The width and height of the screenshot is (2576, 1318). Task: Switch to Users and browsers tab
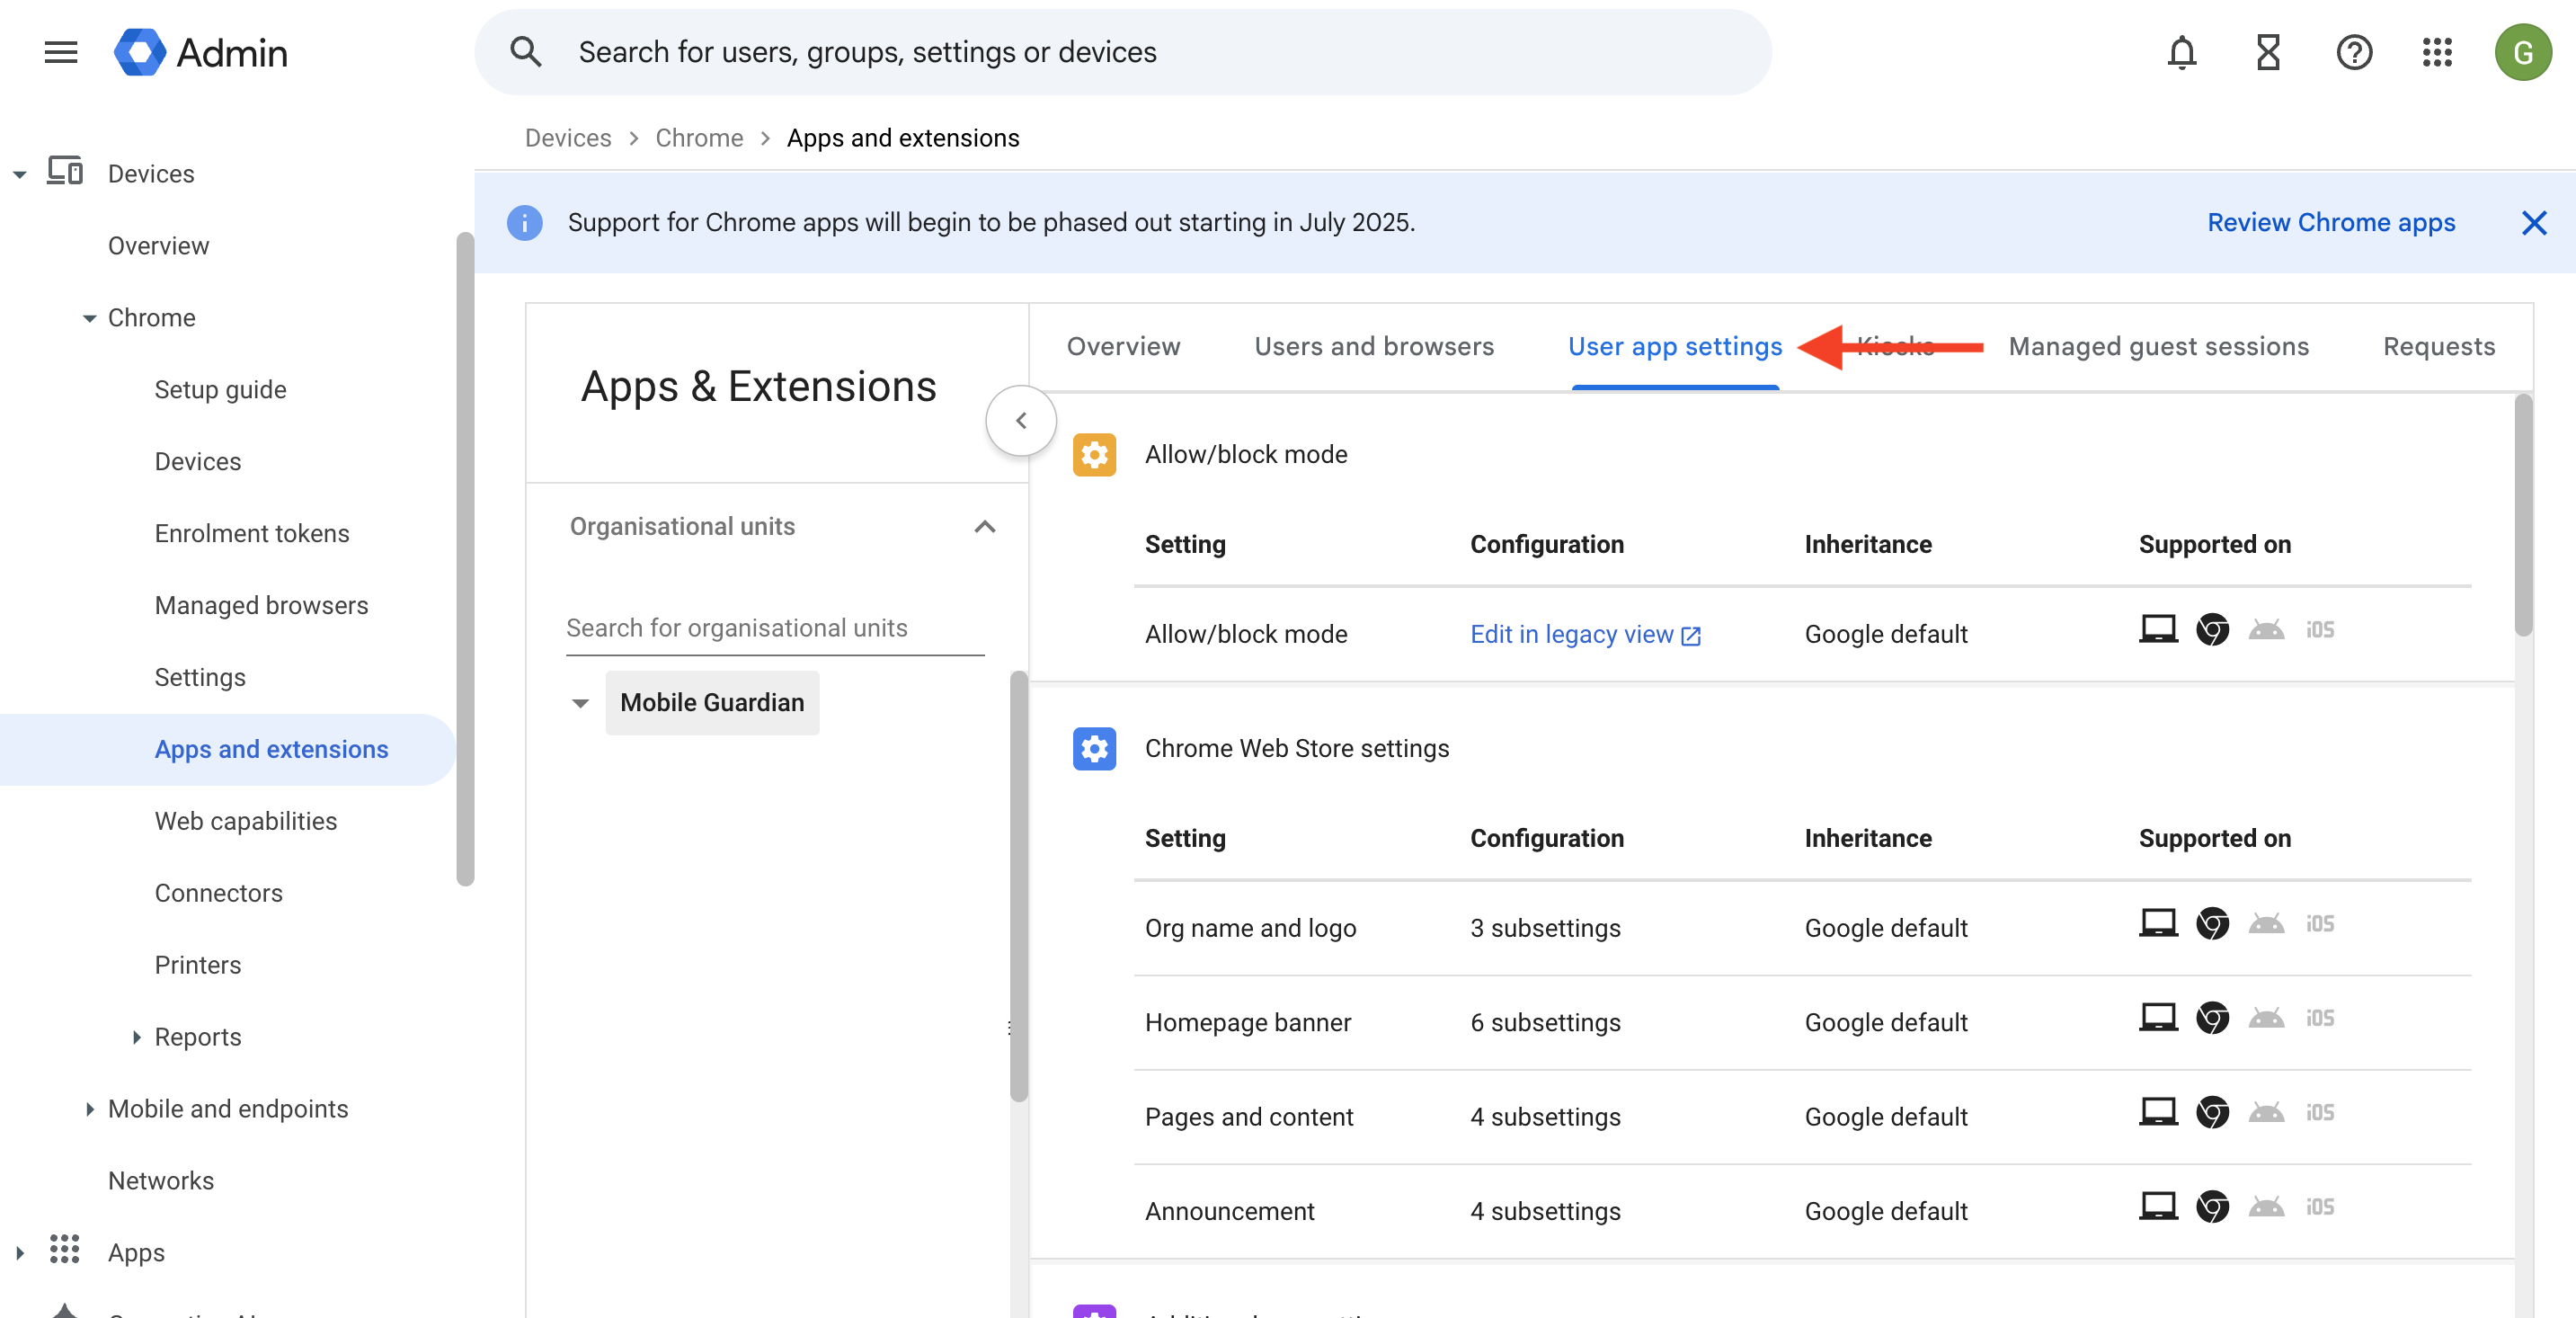(x=1373, y=346)
